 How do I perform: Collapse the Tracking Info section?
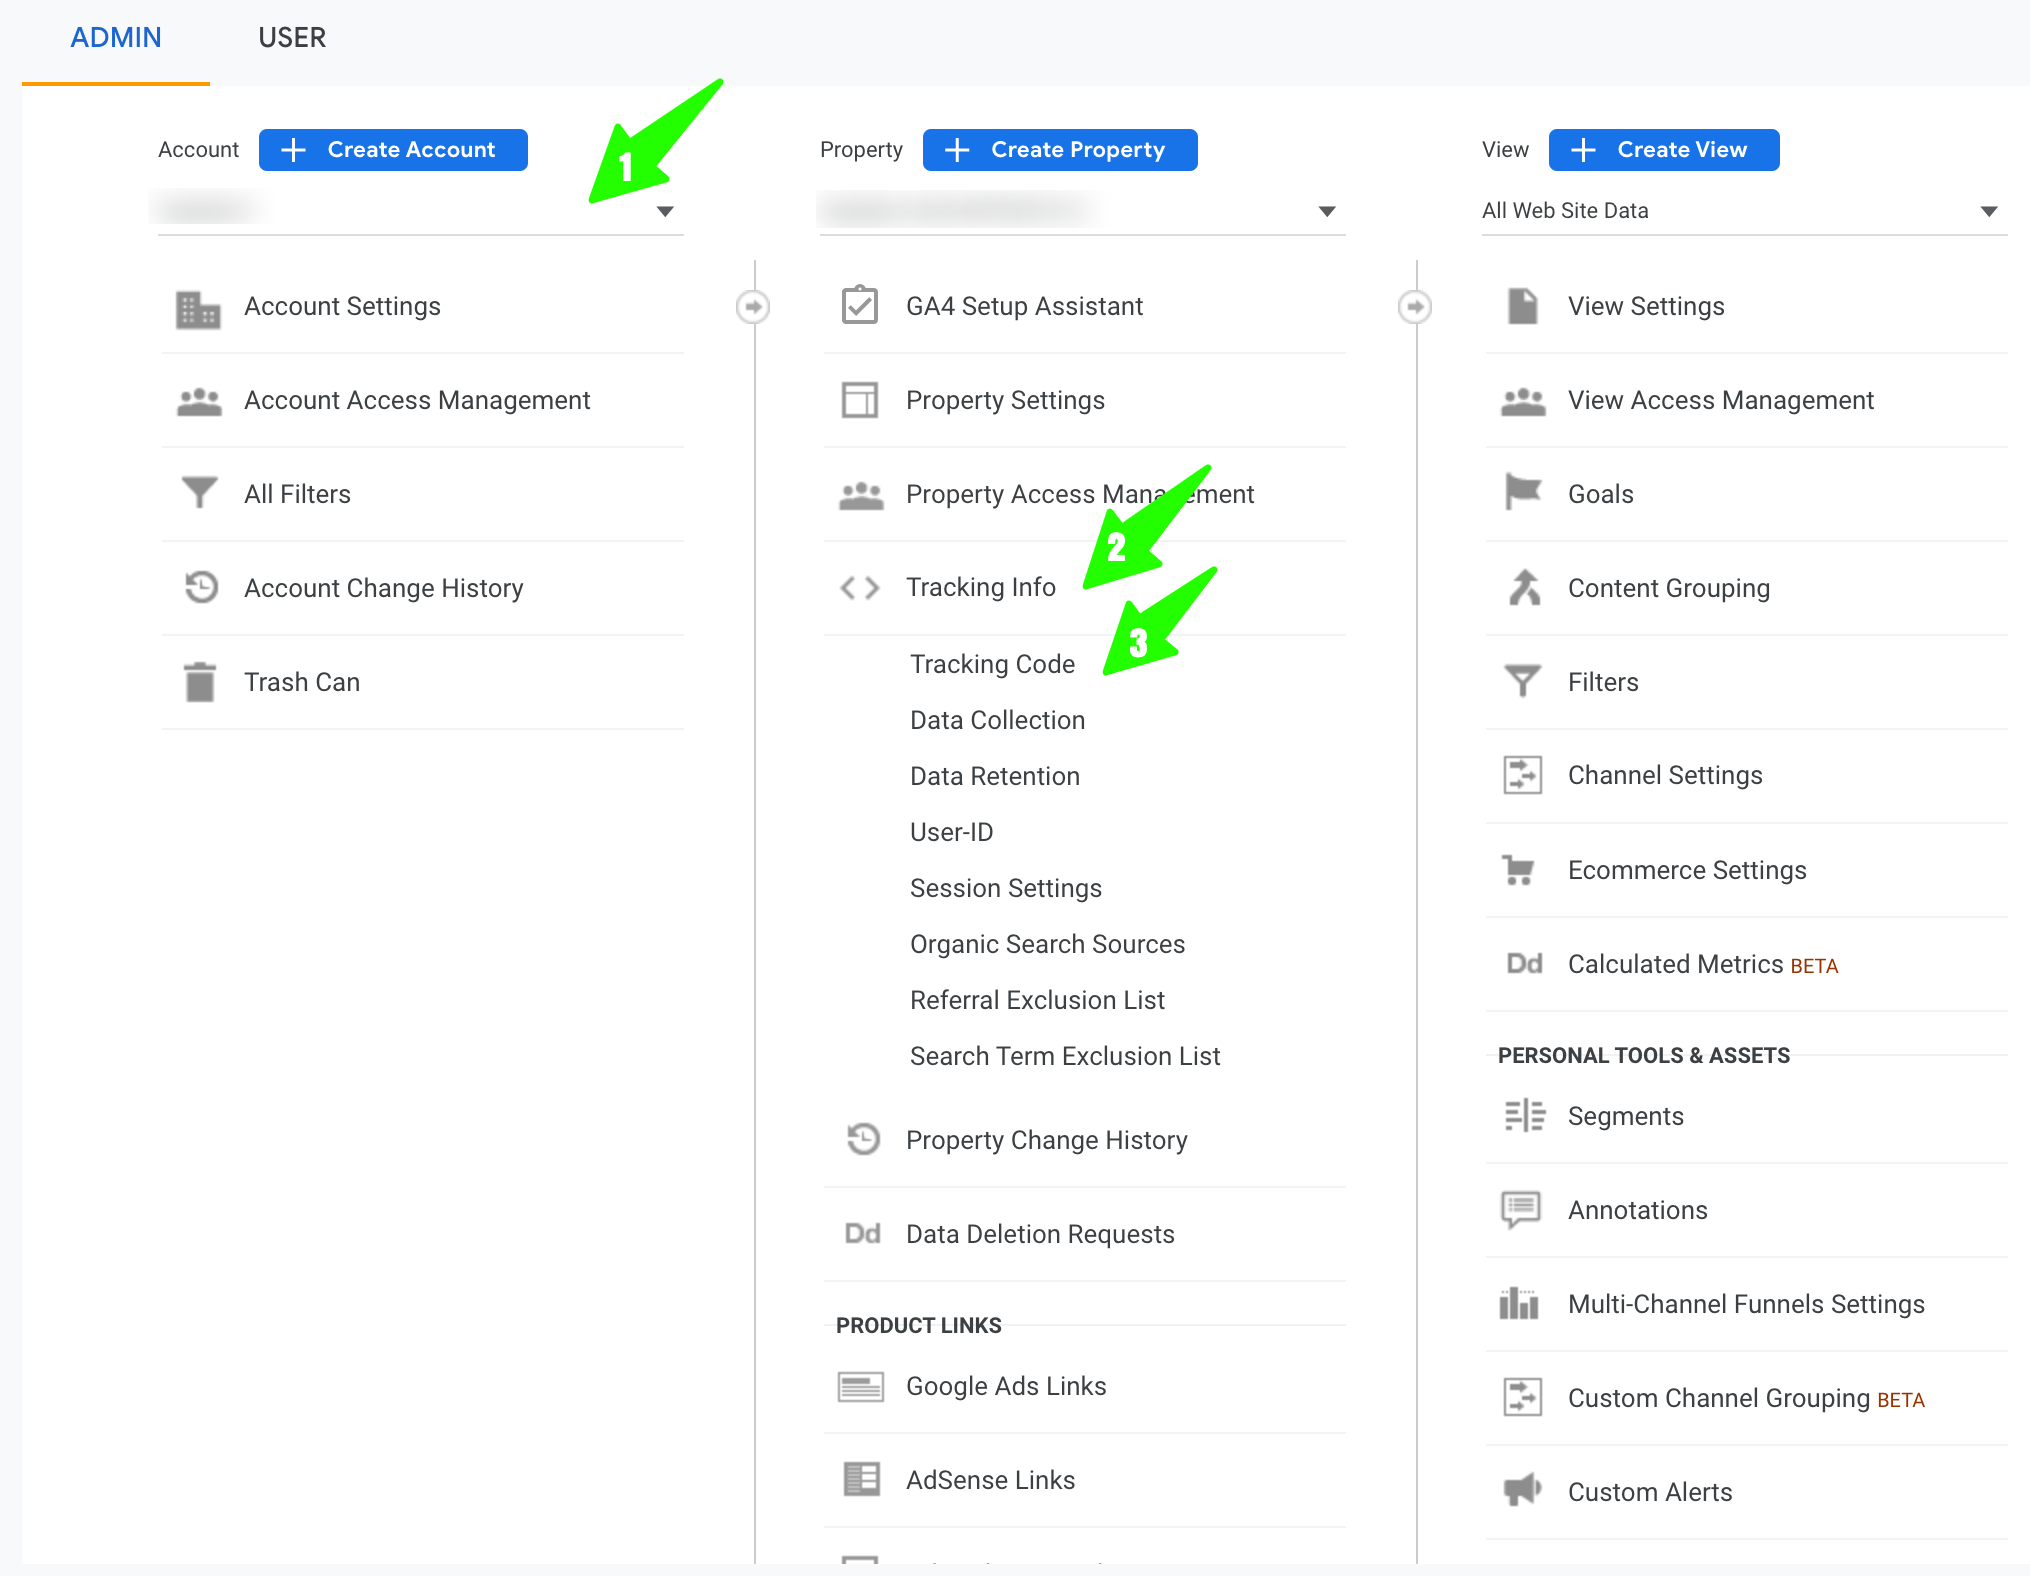coord(980,587)
